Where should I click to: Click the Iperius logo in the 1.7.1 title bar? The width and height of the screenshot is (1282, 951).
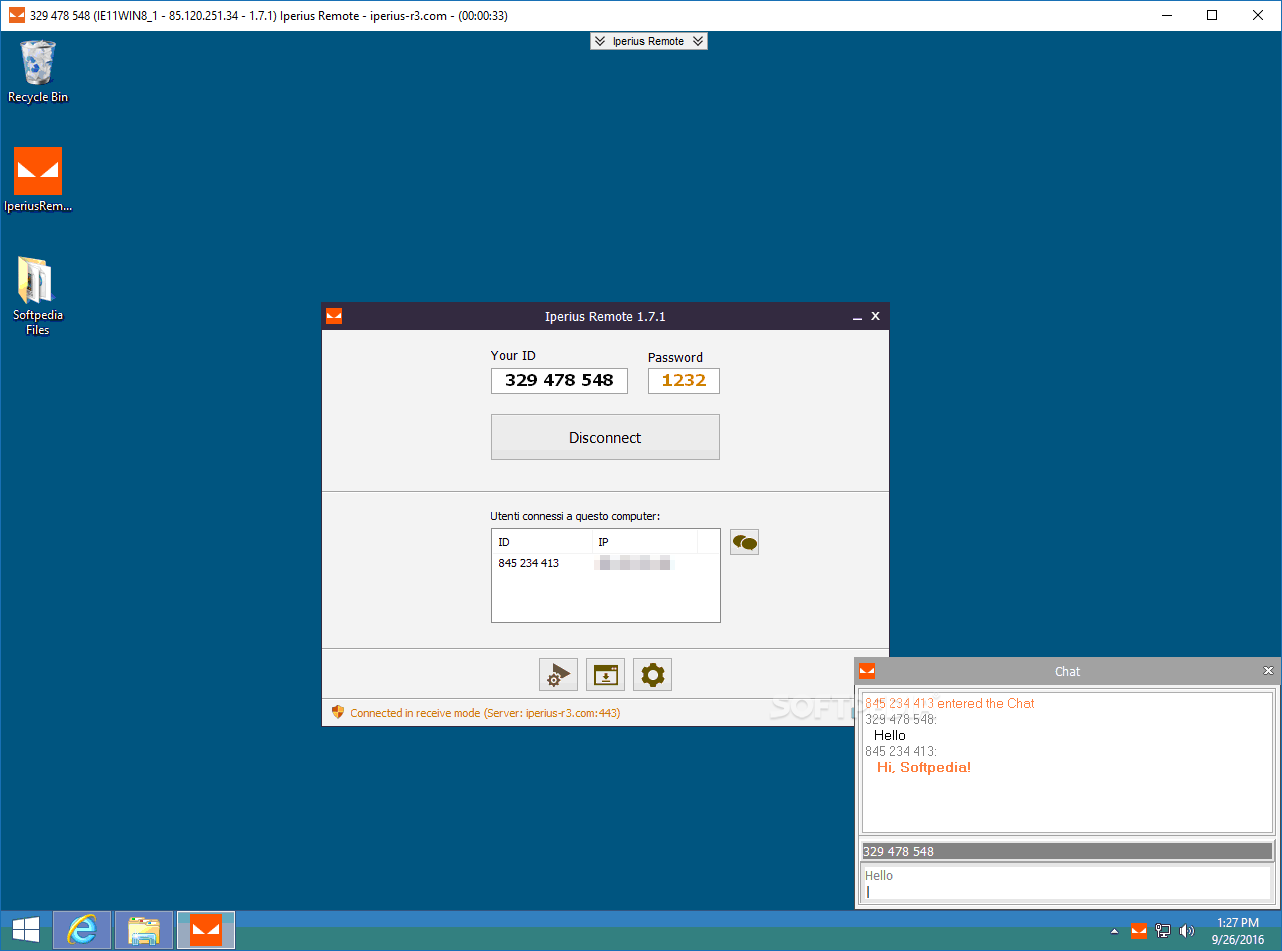tap(334, 316)
